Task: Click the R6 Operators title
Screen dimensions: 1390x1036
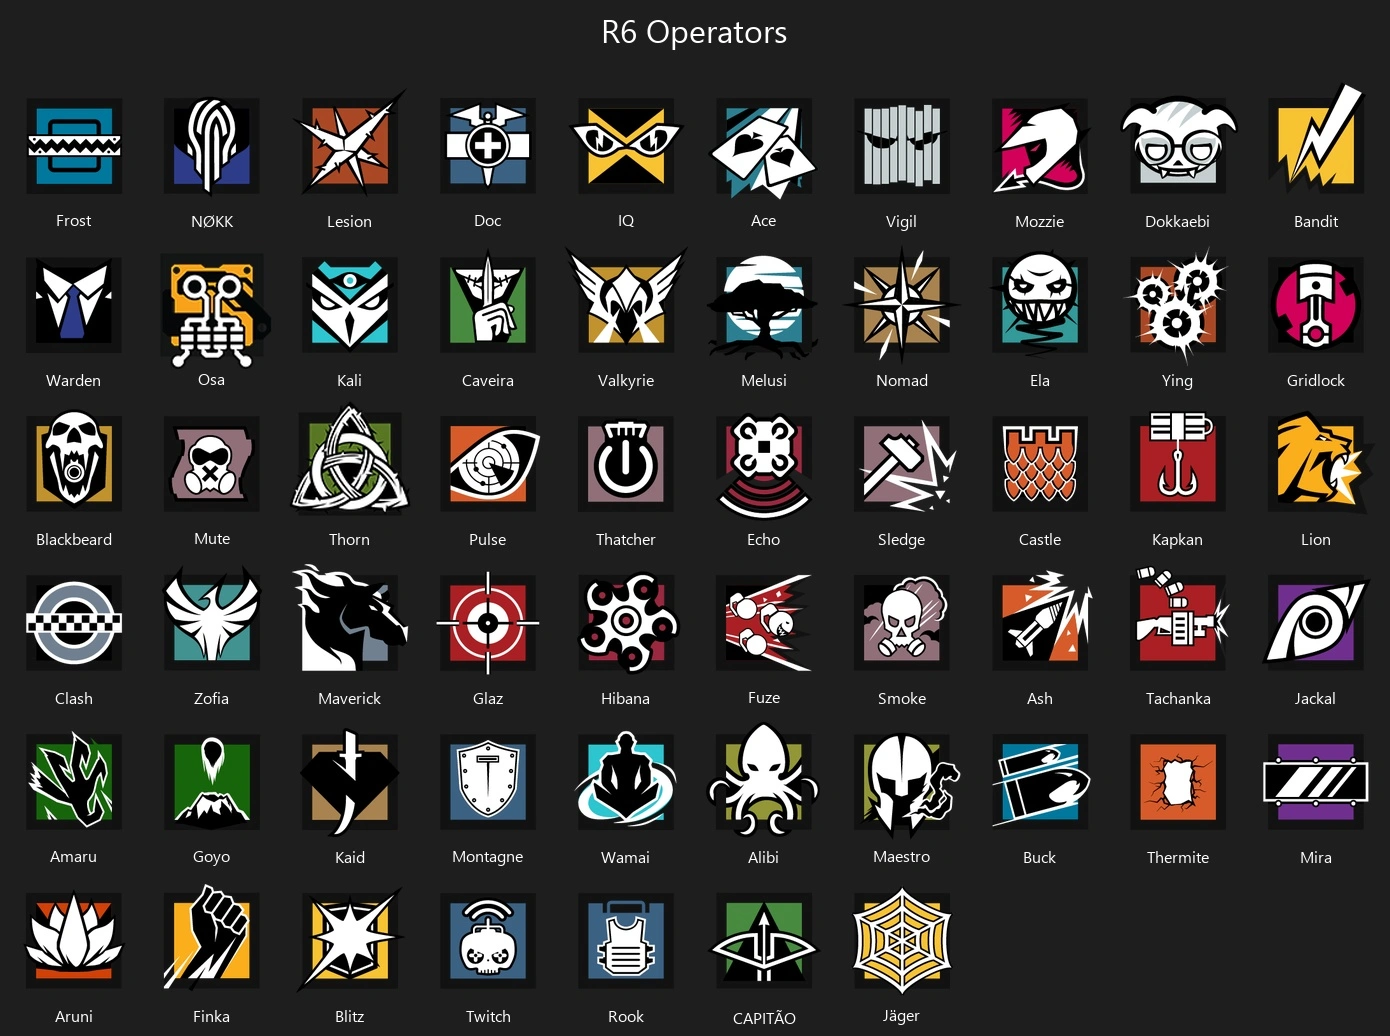Action: click(694, 32)
